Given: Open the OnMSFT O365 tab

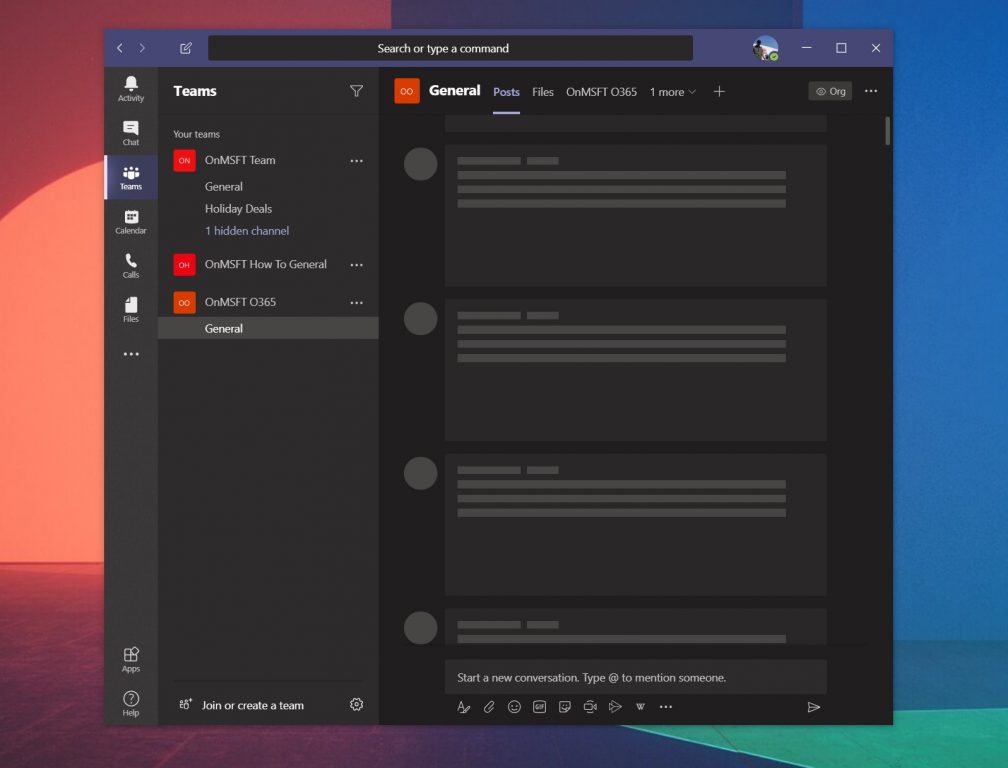Looking at the screenshot, I should coord(601,92).
